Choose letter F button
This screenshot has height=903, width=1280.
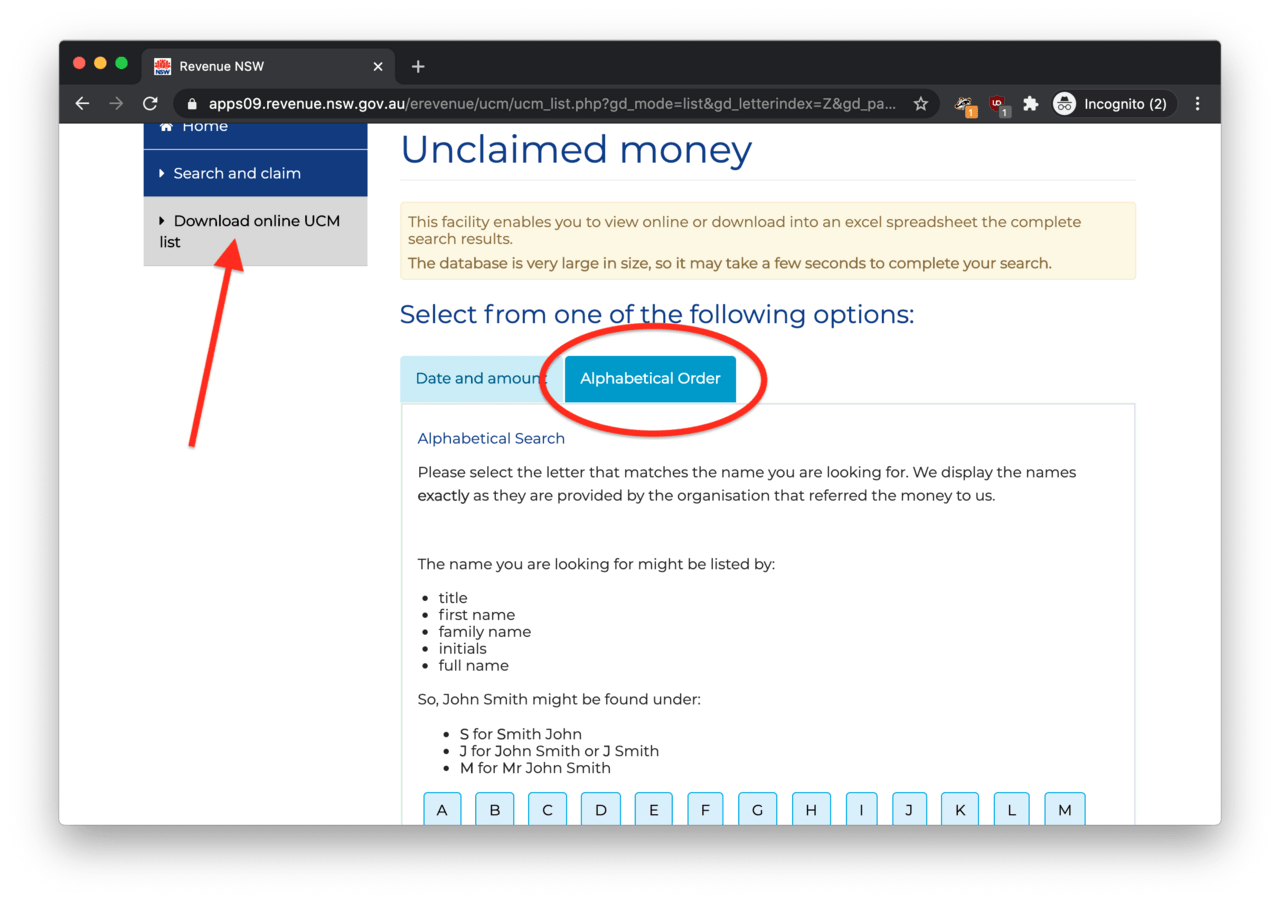coord(705,809)
